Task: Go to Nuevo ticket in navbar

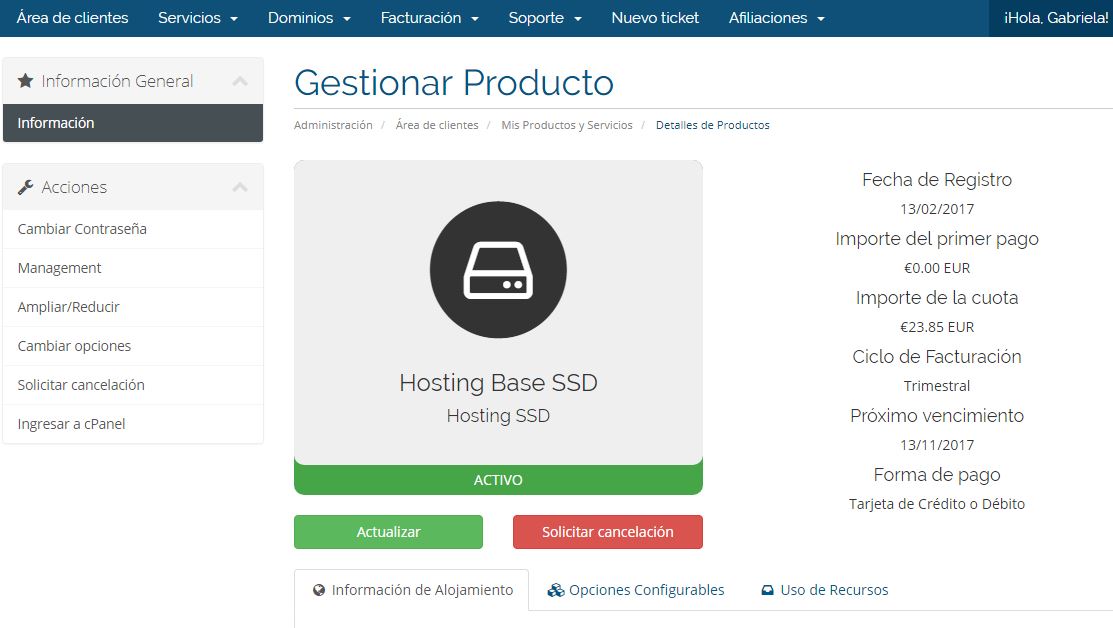Action: click(655, 18)
